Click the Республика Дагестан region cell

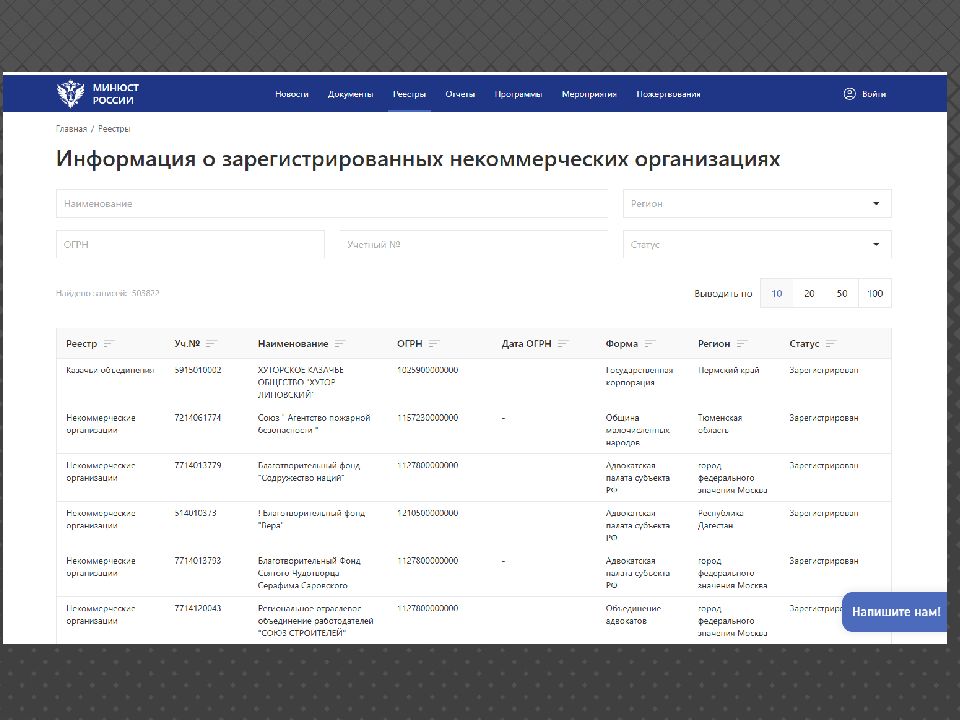click(721, 519)
